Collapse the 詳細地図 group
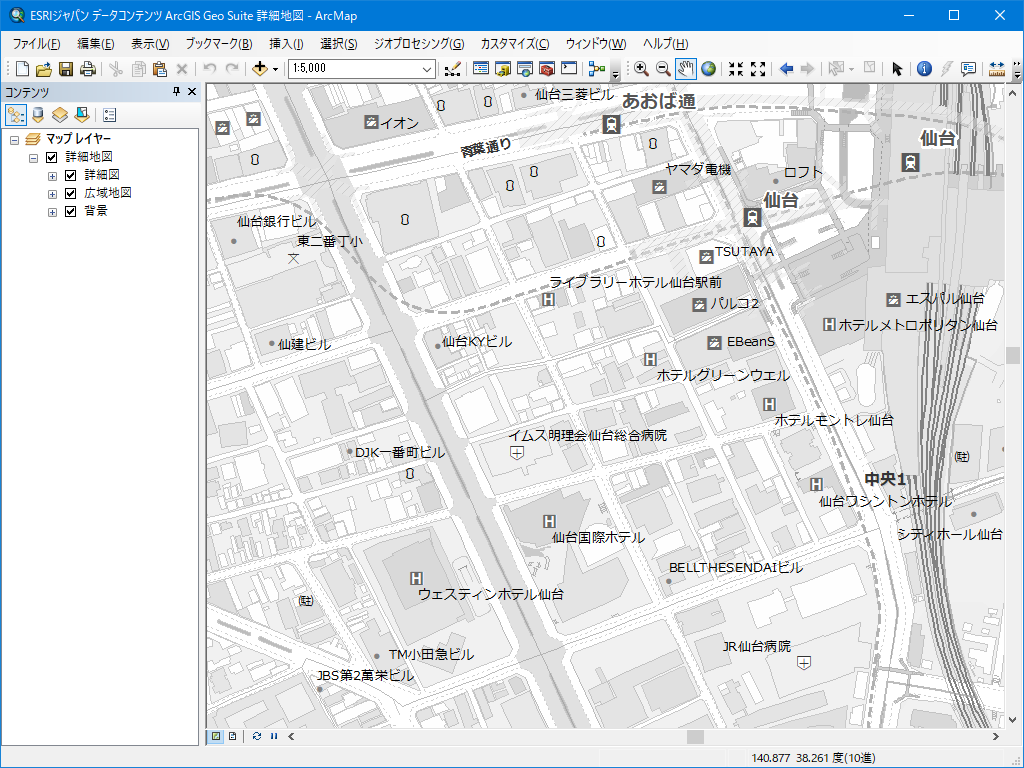Viewport: 1024px width, 768px height. pos(33,158)
